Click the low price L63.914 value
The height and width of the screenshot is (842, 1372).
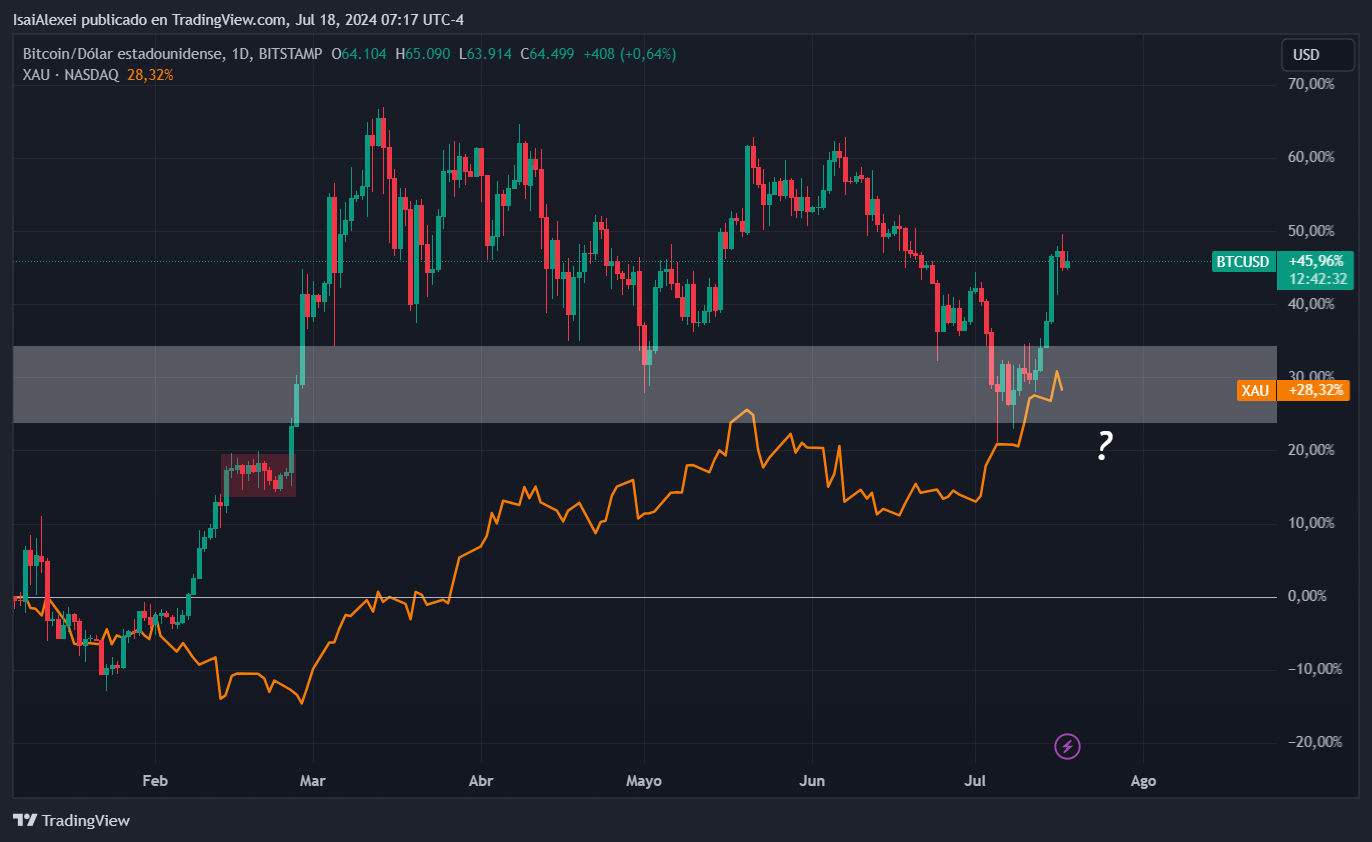[x=486, y=54]
